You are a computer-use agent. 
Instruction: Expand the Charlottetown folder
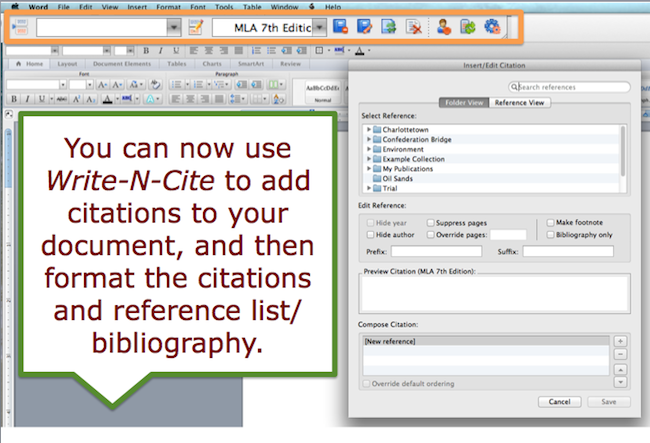pos(369,129)
